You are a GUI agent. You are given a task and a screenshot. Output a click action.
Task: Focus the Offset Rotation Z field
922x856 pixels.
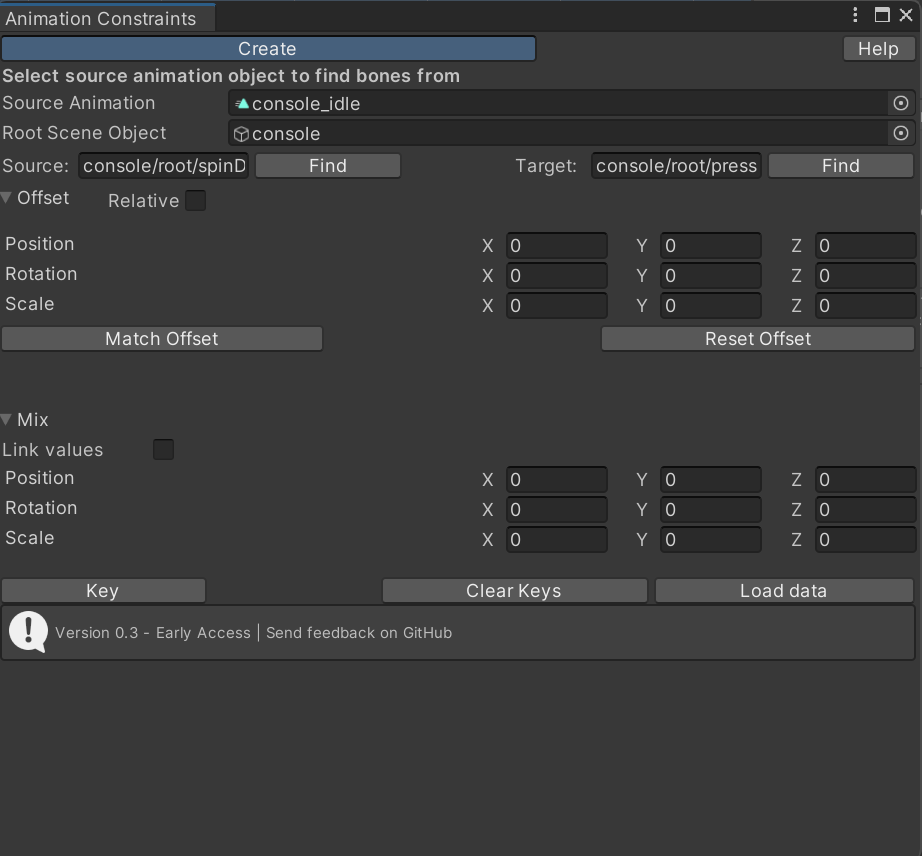(x=866, y=276)
